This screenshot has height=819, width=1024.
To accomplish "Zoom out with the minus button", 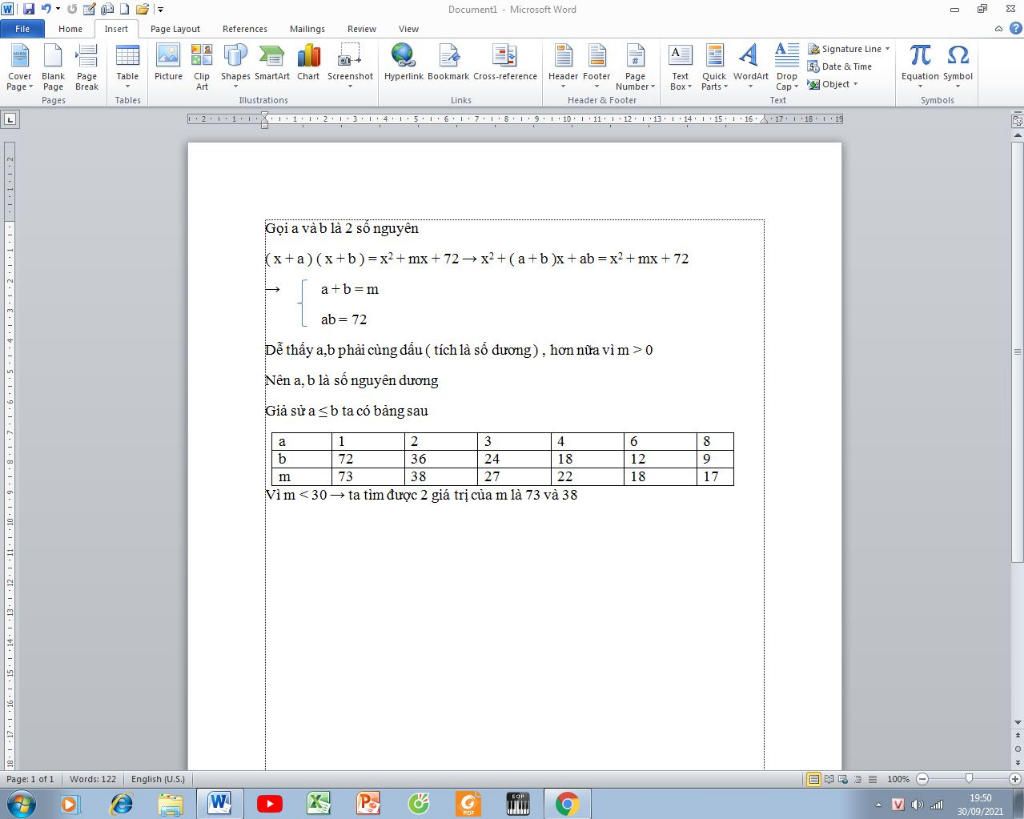I will [922, 779].
